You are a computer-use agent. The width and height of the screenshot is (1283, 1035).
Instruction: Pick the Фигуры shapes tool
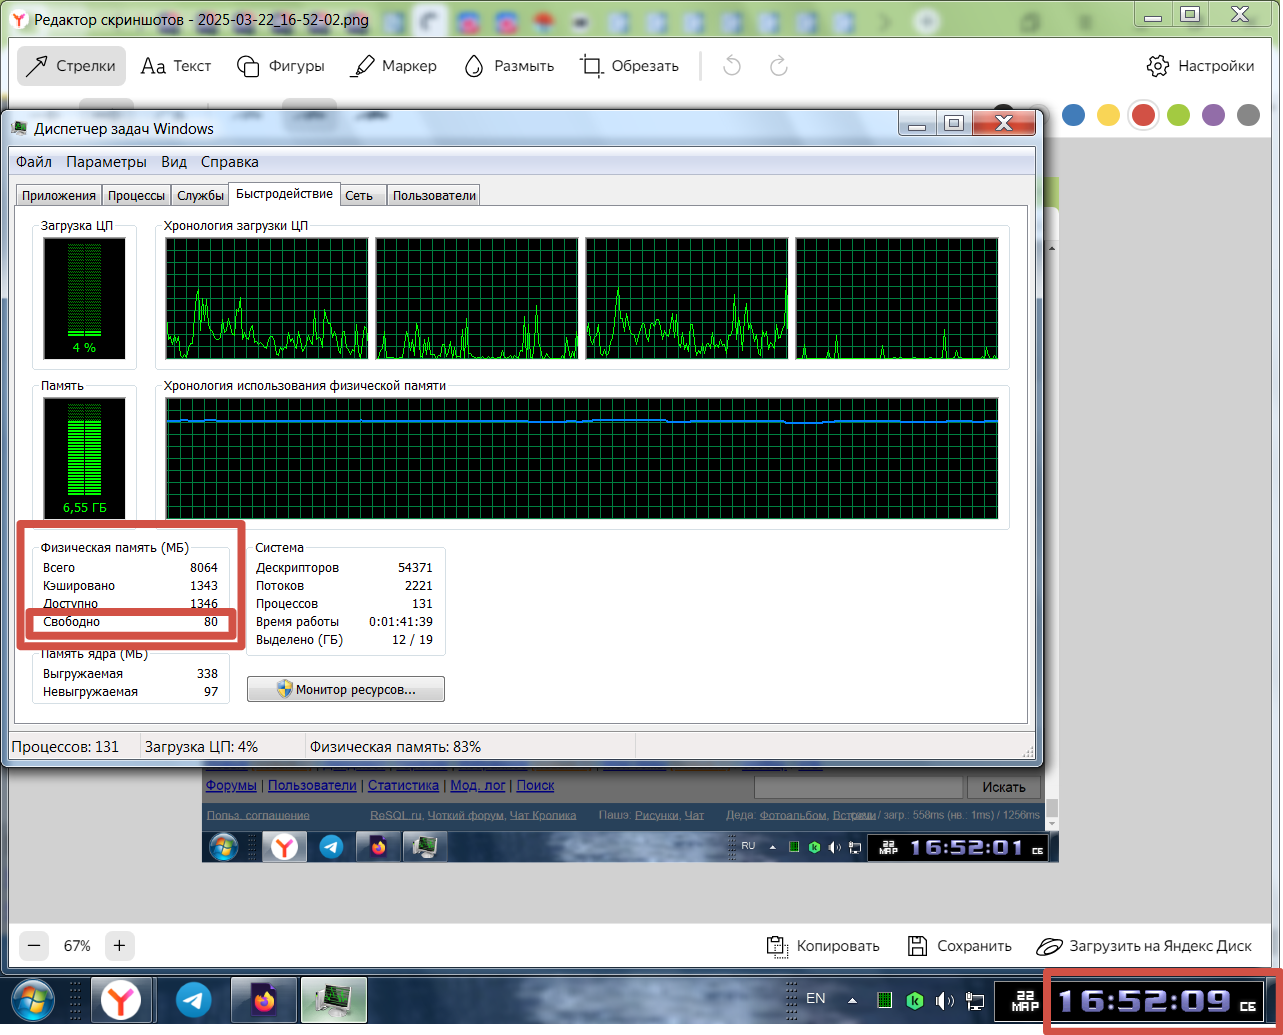280,66
